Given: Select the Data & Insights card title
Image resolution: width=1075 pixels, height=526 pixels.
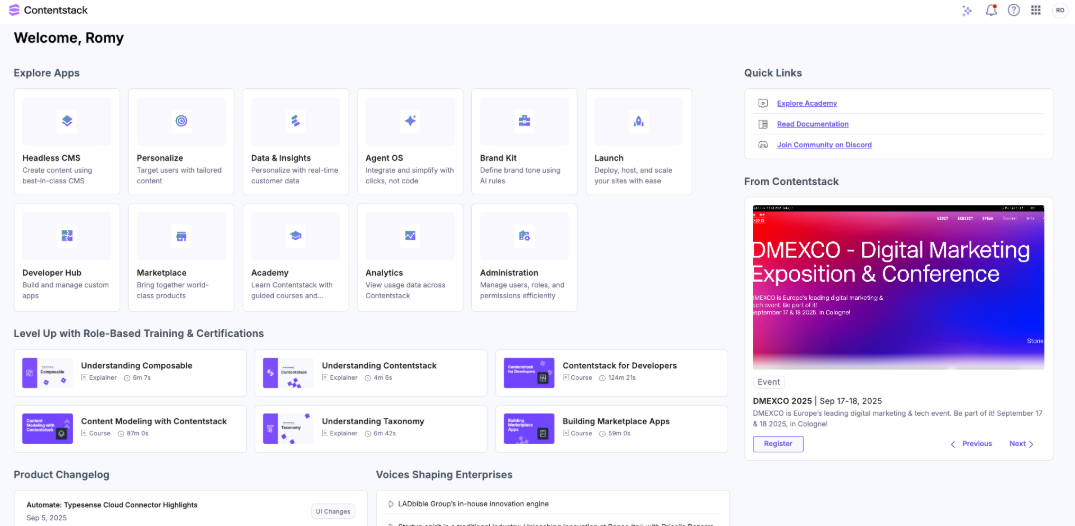Looking at the screenshot, I should (280, 158).
